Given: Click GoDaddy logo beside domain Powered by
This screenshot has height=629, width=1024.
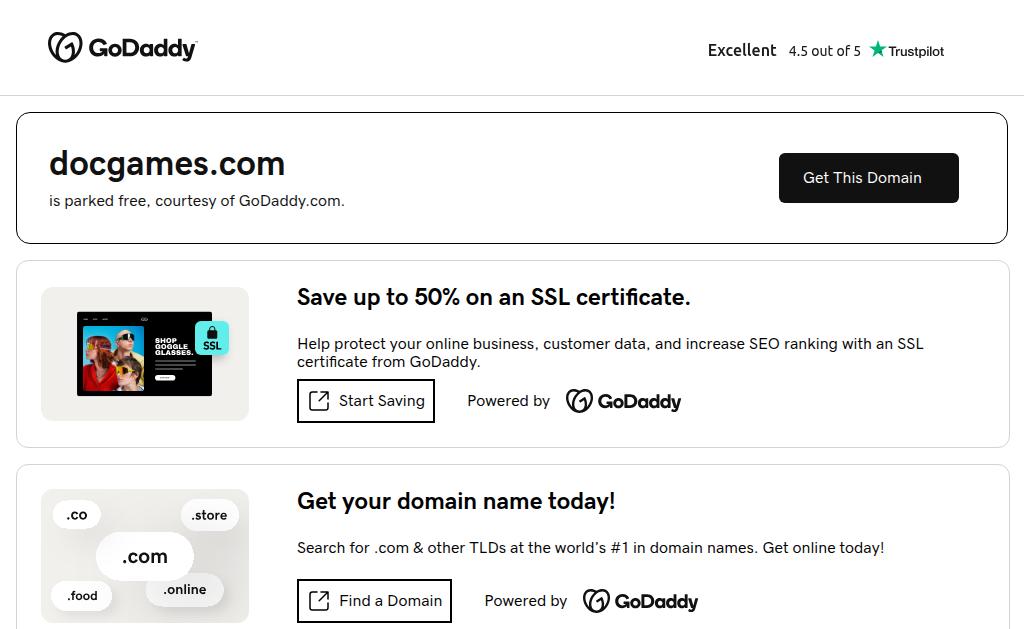Looking at the screenshot, I should 640,601.
